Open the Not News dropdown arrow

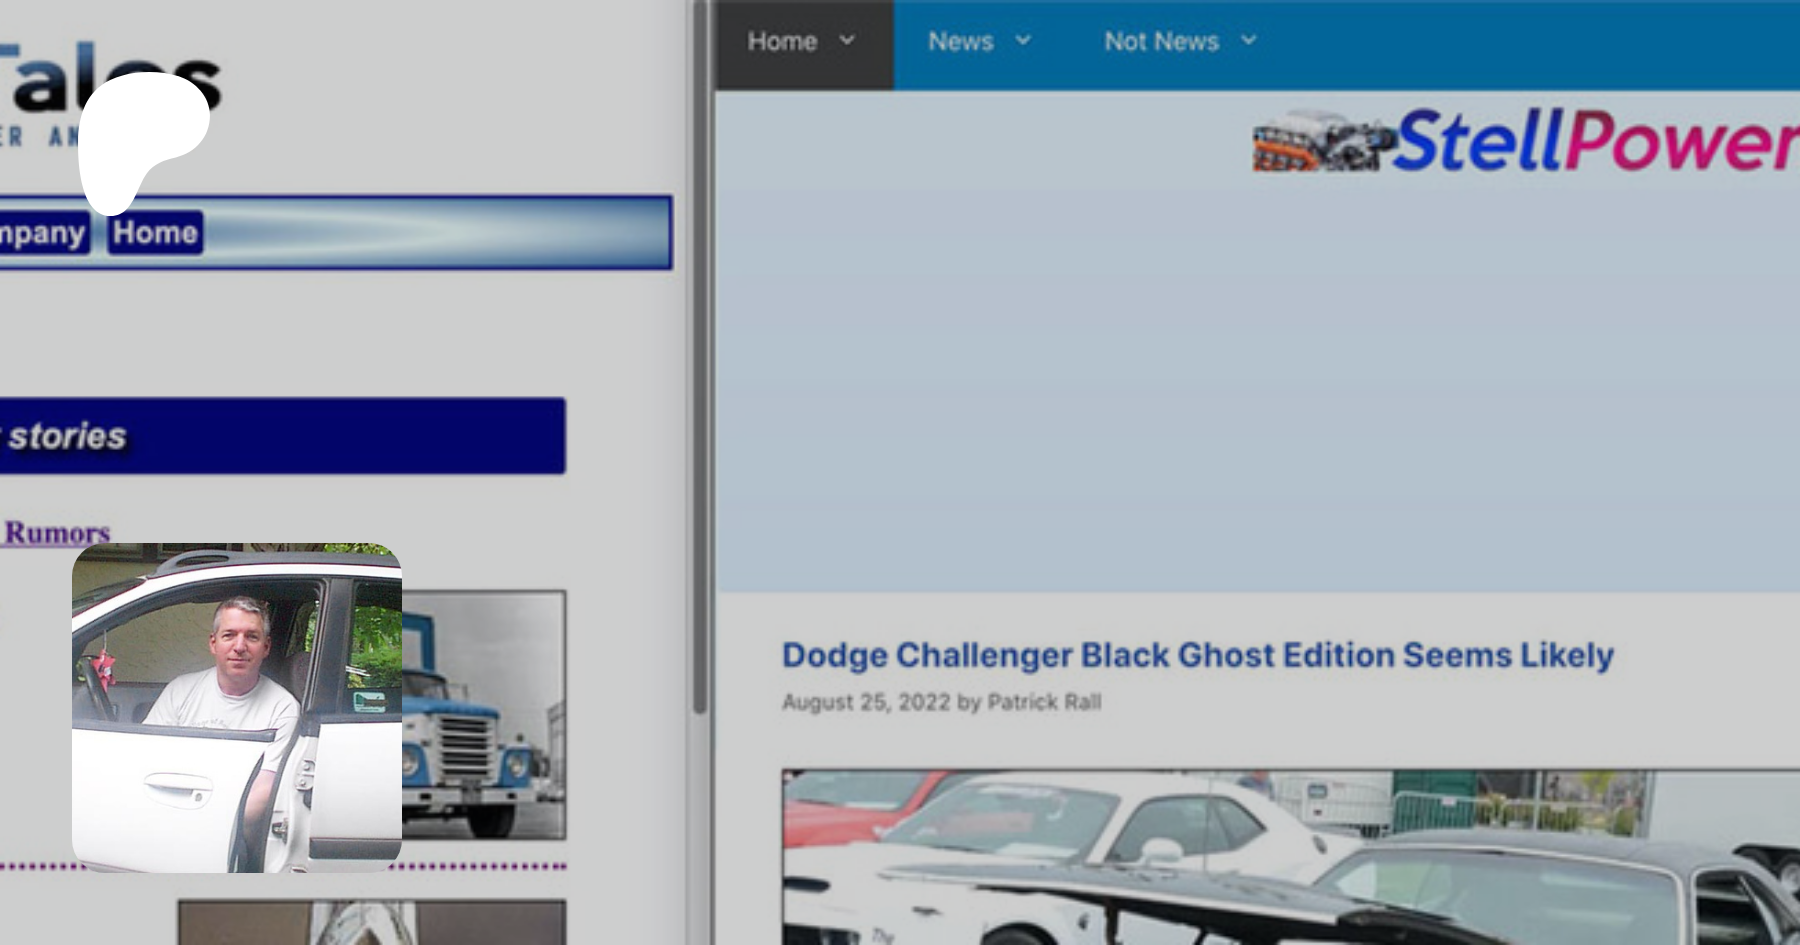click(1248, 41)
